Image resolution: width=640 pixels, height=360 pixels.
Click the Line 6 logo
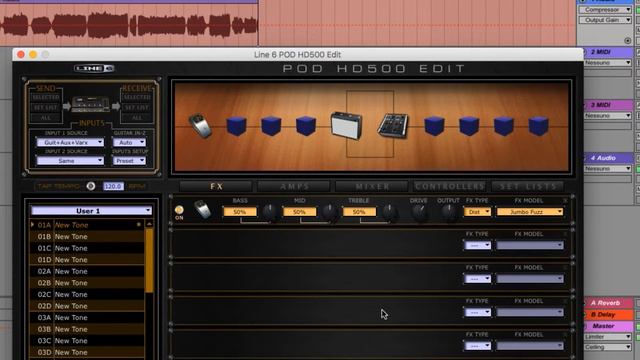point(94,68)
